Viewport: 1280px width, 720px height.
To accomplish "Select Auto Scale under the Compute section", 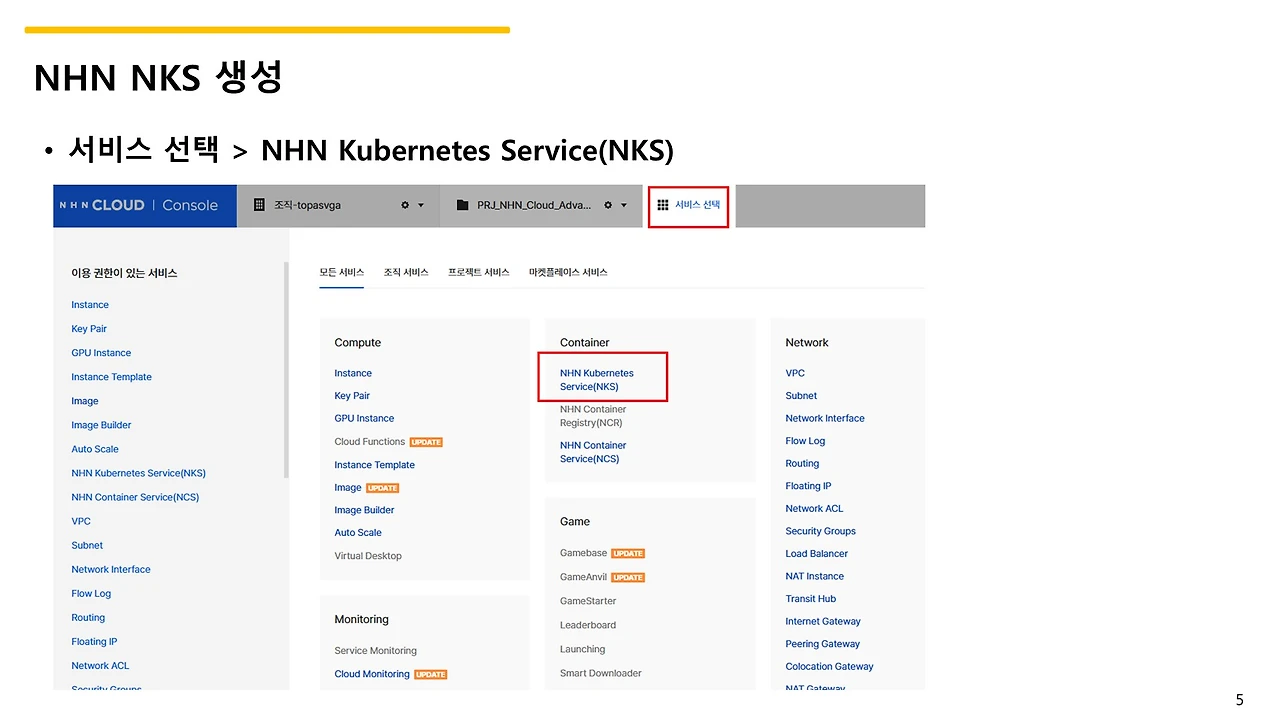I will pos(358,533).
